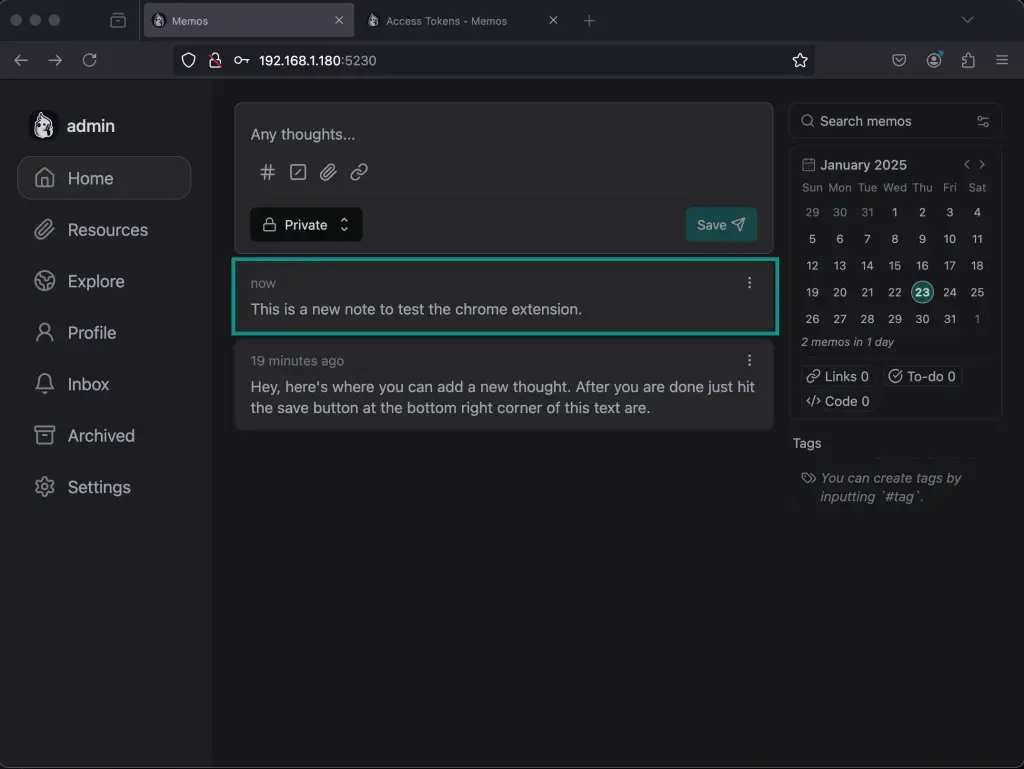Viewport: 1024px width, 769px height.
Task: Go to previous month in the calendar
Action: [965, 164]
